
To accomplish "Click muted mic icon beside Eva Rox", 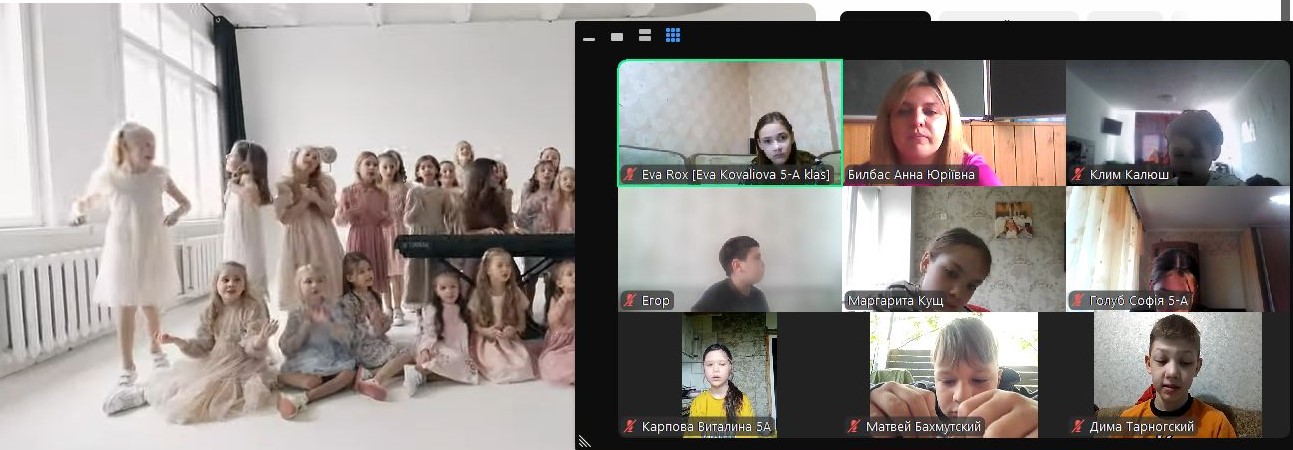I will pos(630,174).
